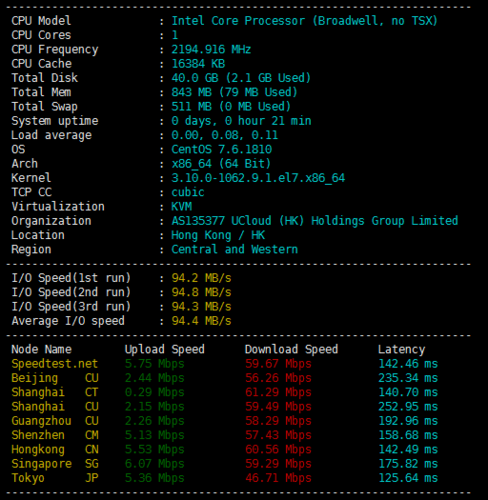The height and width of the screenshot is (500, 488).
Task: Click the Total Disk 40.0 GB value
Action: [x=241, y=78]
